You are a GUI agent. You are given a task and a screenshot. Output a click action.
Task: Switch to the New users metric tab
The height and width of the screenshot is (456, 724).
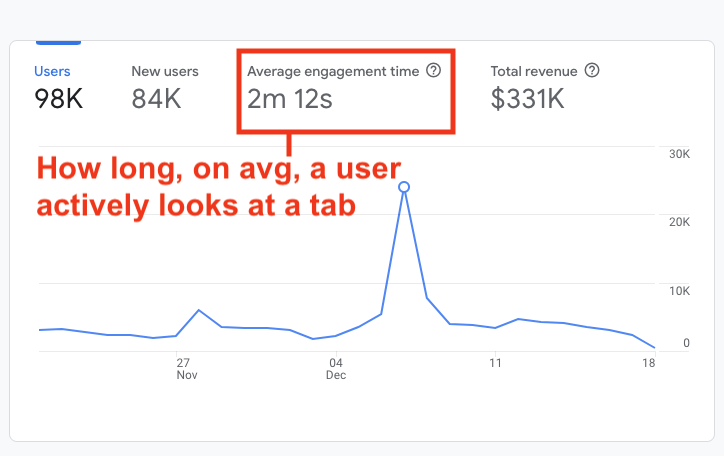point(165,71)
